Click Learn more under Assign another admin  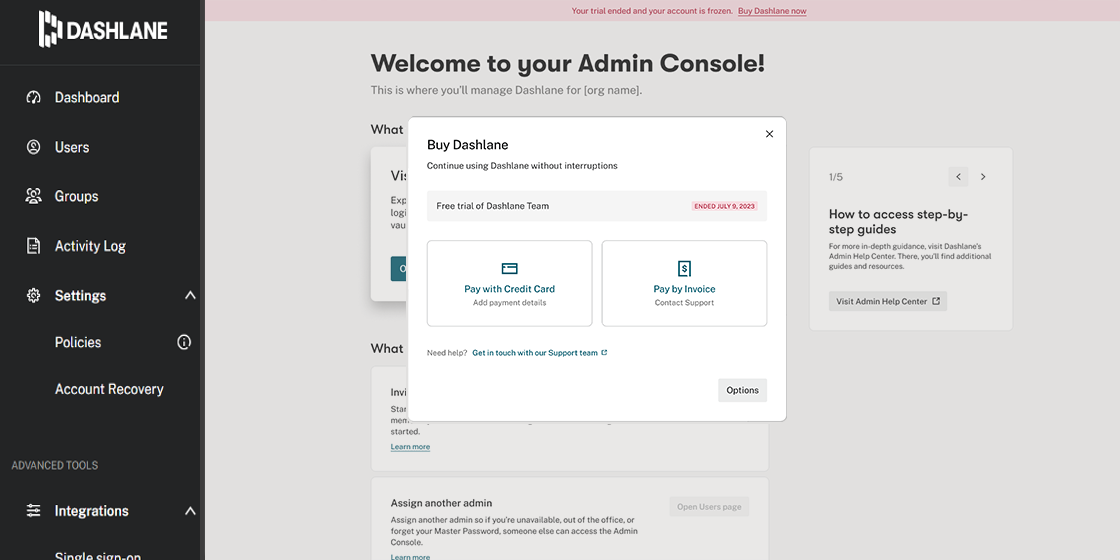[x=410, y=556]
